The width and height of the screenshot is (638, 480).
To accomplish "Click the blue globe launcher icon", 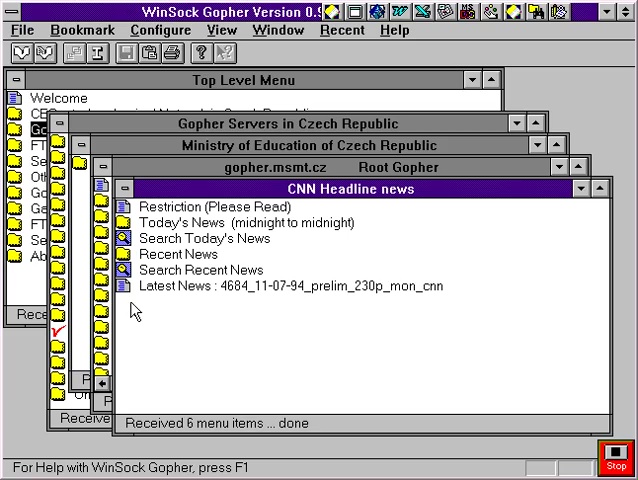I will pos(377,12).
